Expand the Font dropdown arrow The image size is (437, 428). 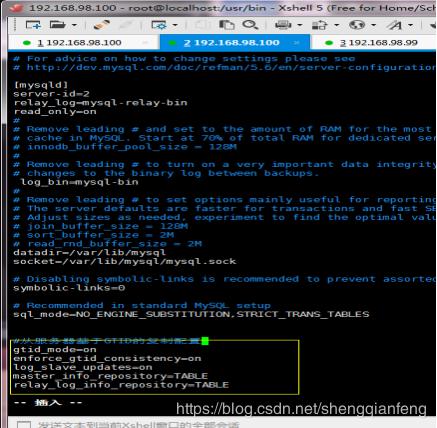pyautogui.click(x=411, y=25)
